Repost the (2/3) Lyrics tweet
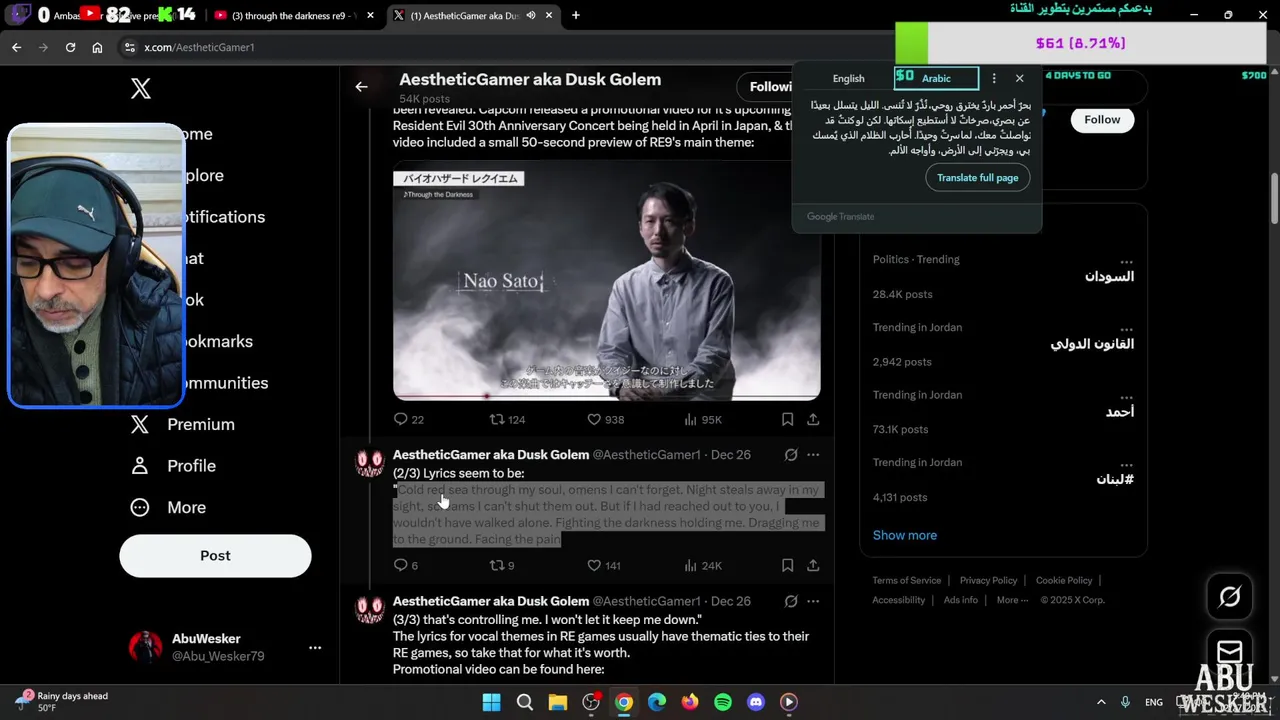1280x720 pixels. (x=496, y=565)
